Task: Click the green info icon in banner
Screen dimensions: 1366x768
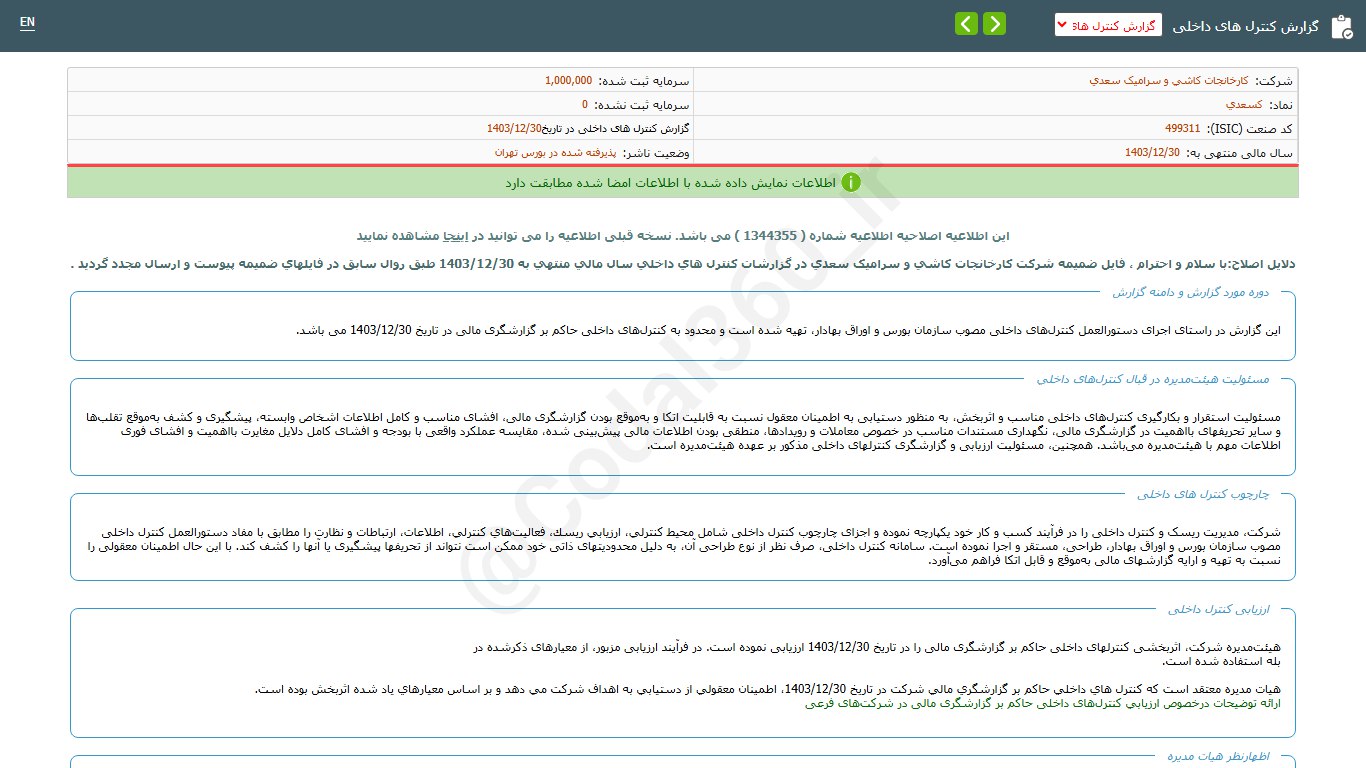Action: 851,182
